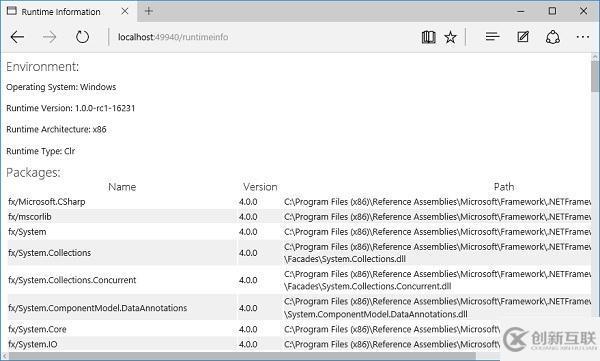Click version 4.0.0 of fx/System.Core

click(248, 329)
